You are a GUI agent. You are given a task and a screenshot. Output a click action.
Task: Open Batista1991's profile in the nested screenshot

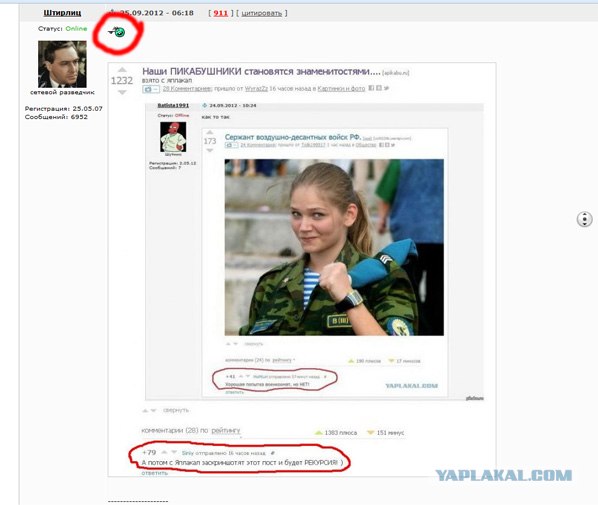coord(173,105)
